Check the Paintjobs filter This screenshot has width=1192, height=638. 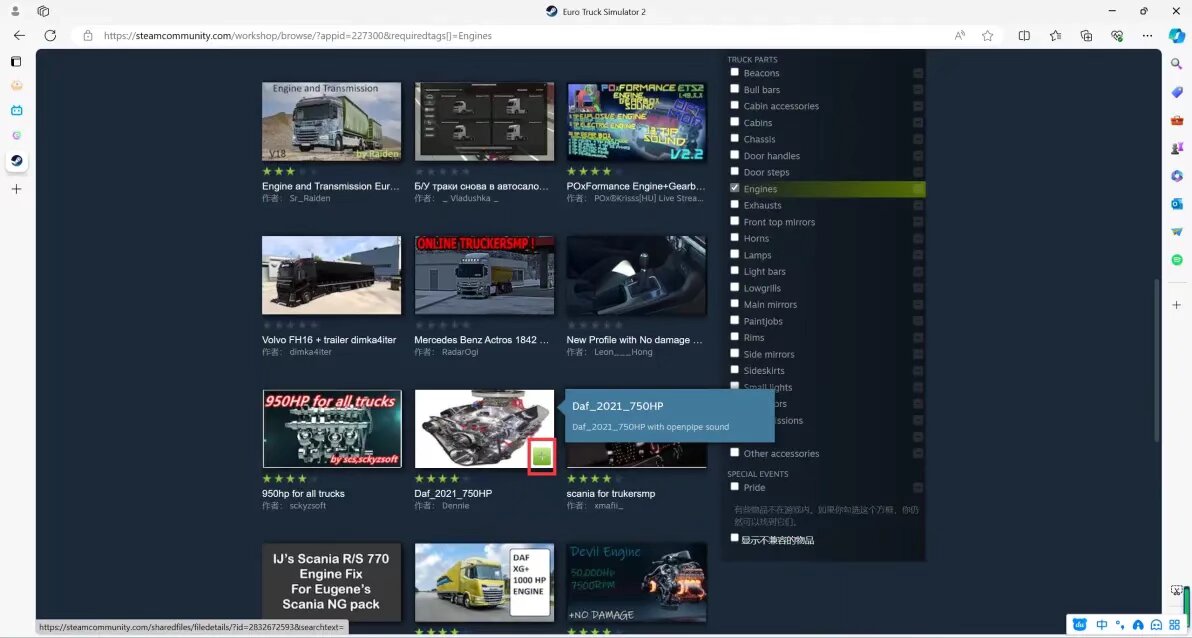pos(734,320)
